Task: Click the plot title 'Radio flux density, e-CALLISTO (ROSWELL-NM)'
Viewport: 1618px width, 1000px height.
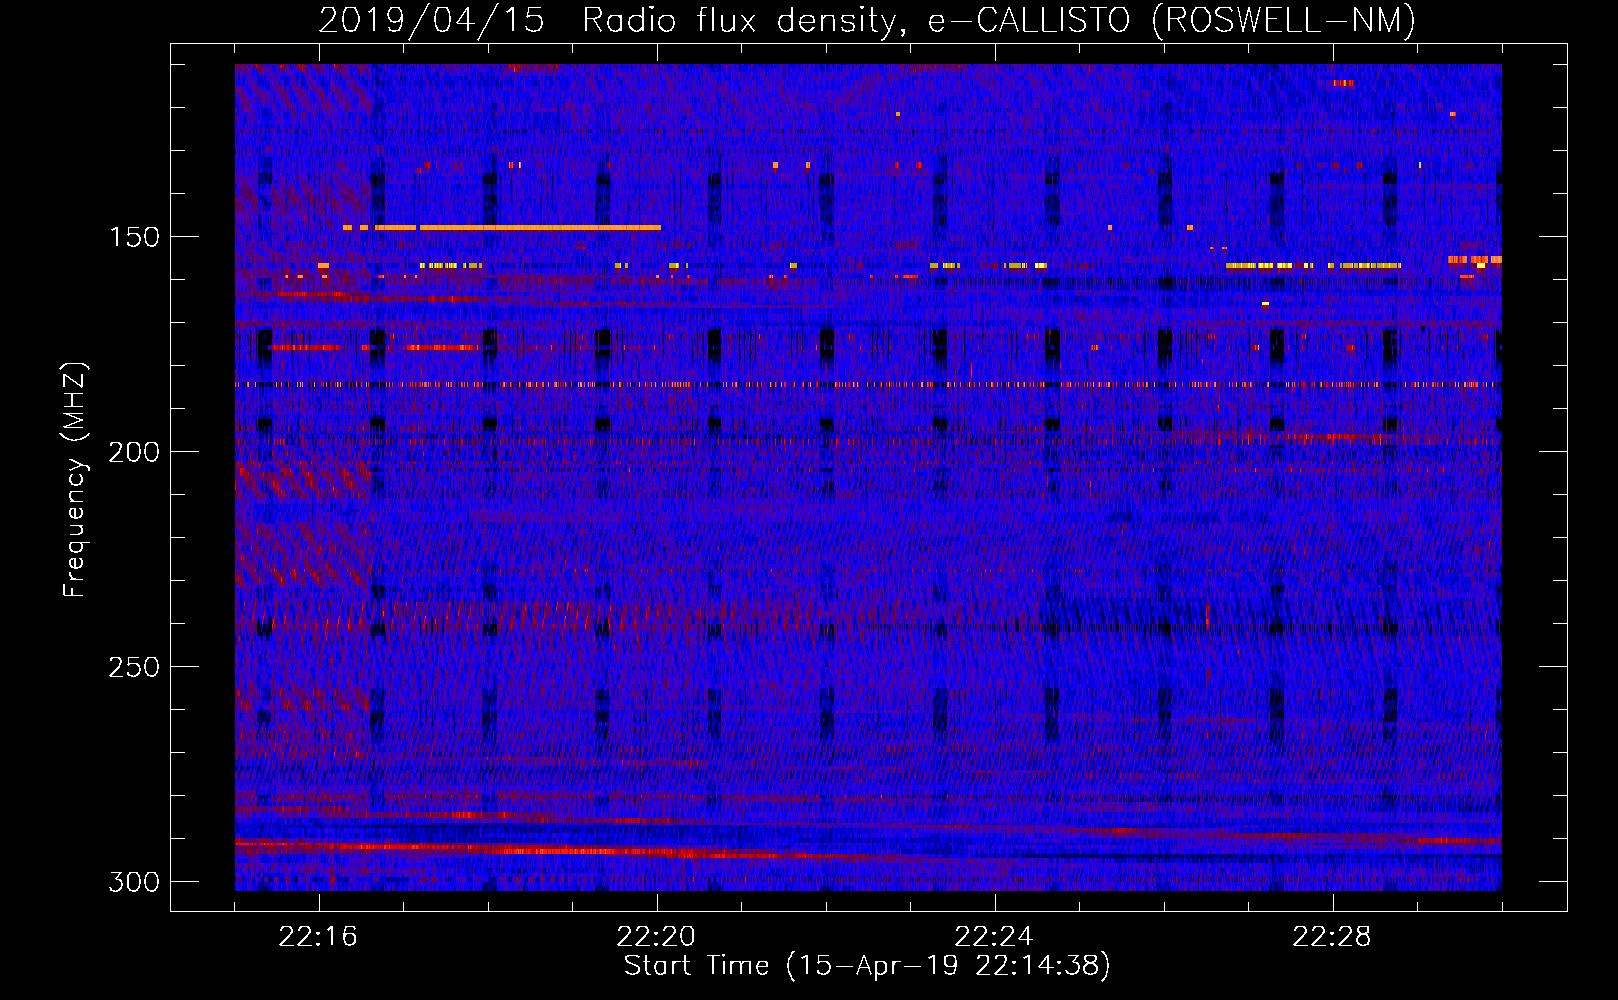Action: click(999, 21)
